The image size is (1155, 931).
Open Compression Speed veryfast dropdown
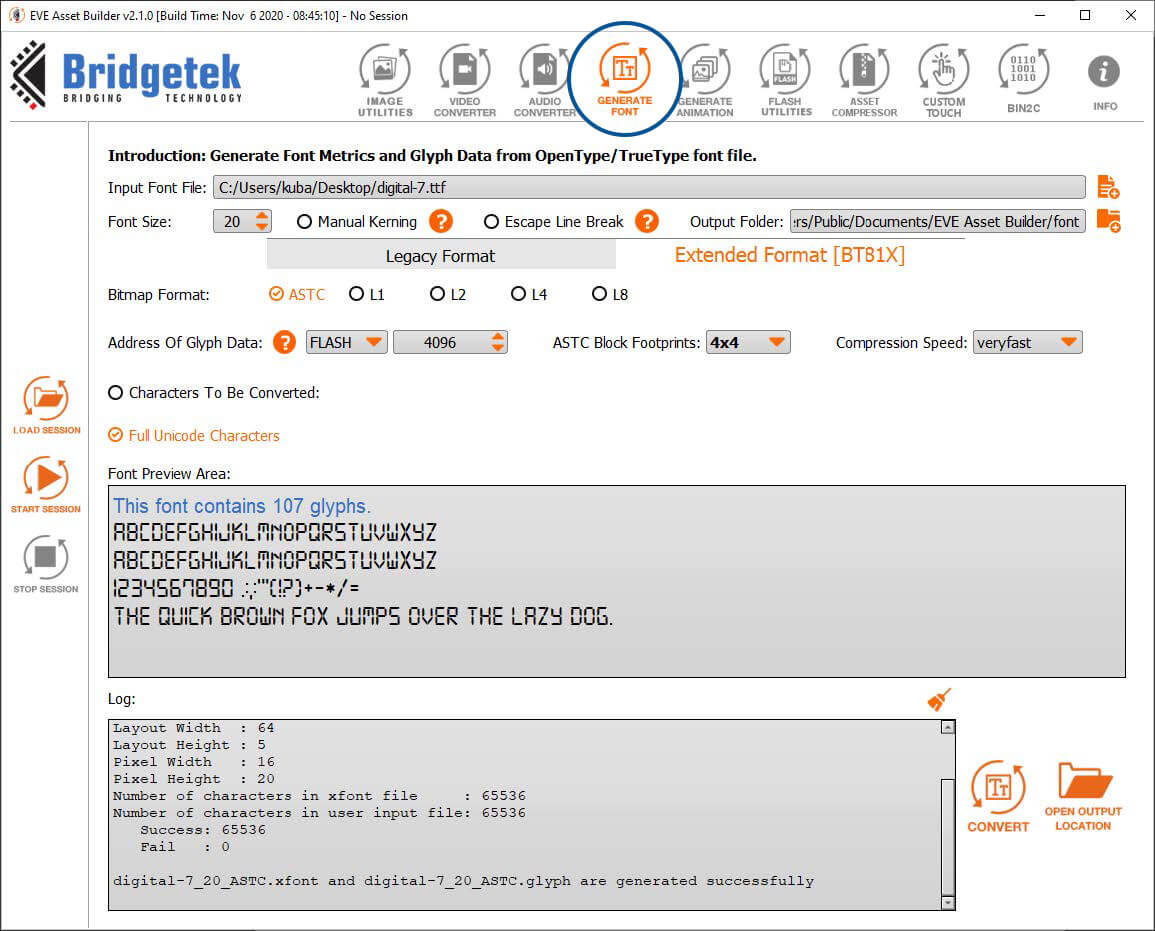click(1028, 342)
